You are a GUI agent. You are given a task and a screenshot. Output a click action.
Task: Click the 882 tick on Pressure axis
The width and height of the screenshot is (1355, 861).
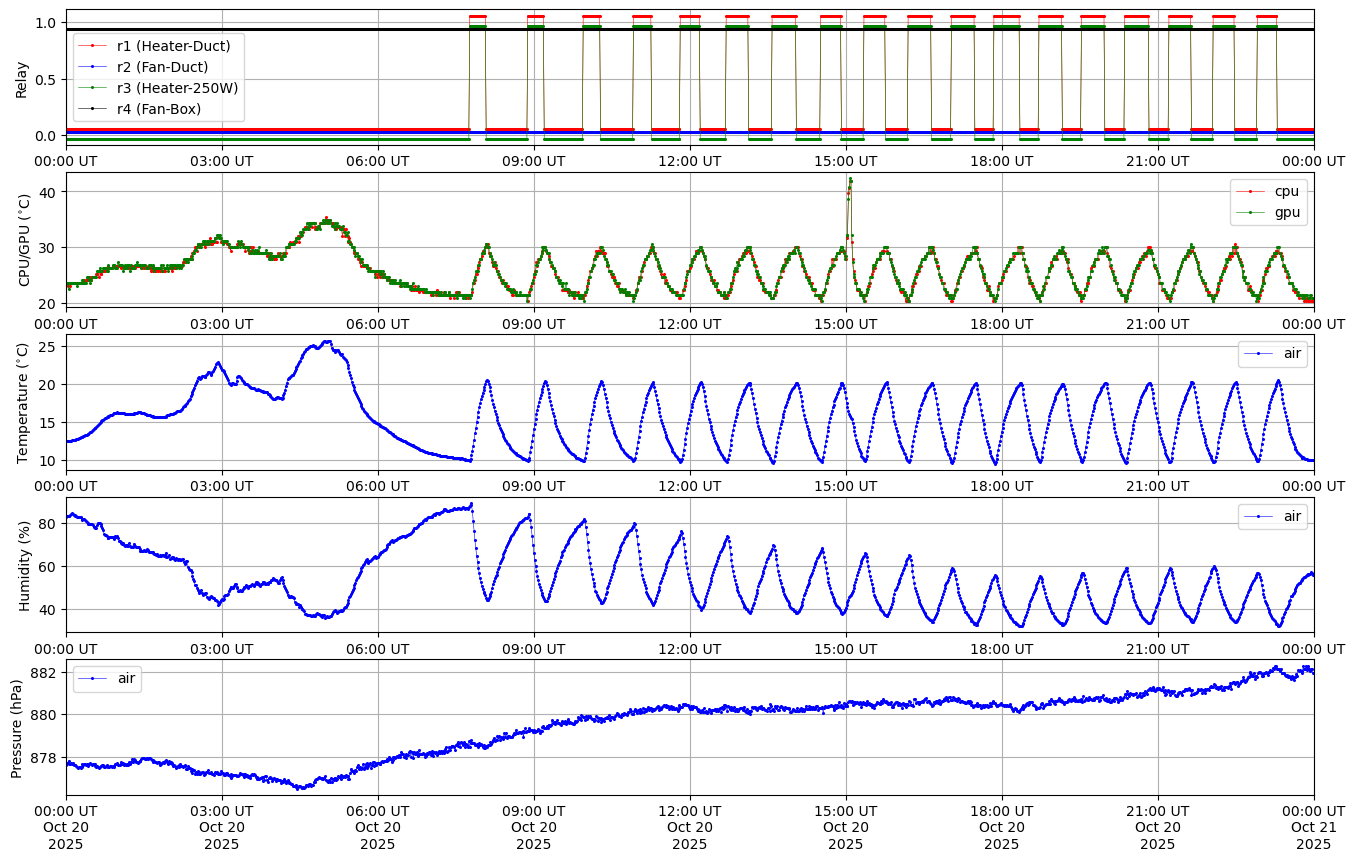46,673
